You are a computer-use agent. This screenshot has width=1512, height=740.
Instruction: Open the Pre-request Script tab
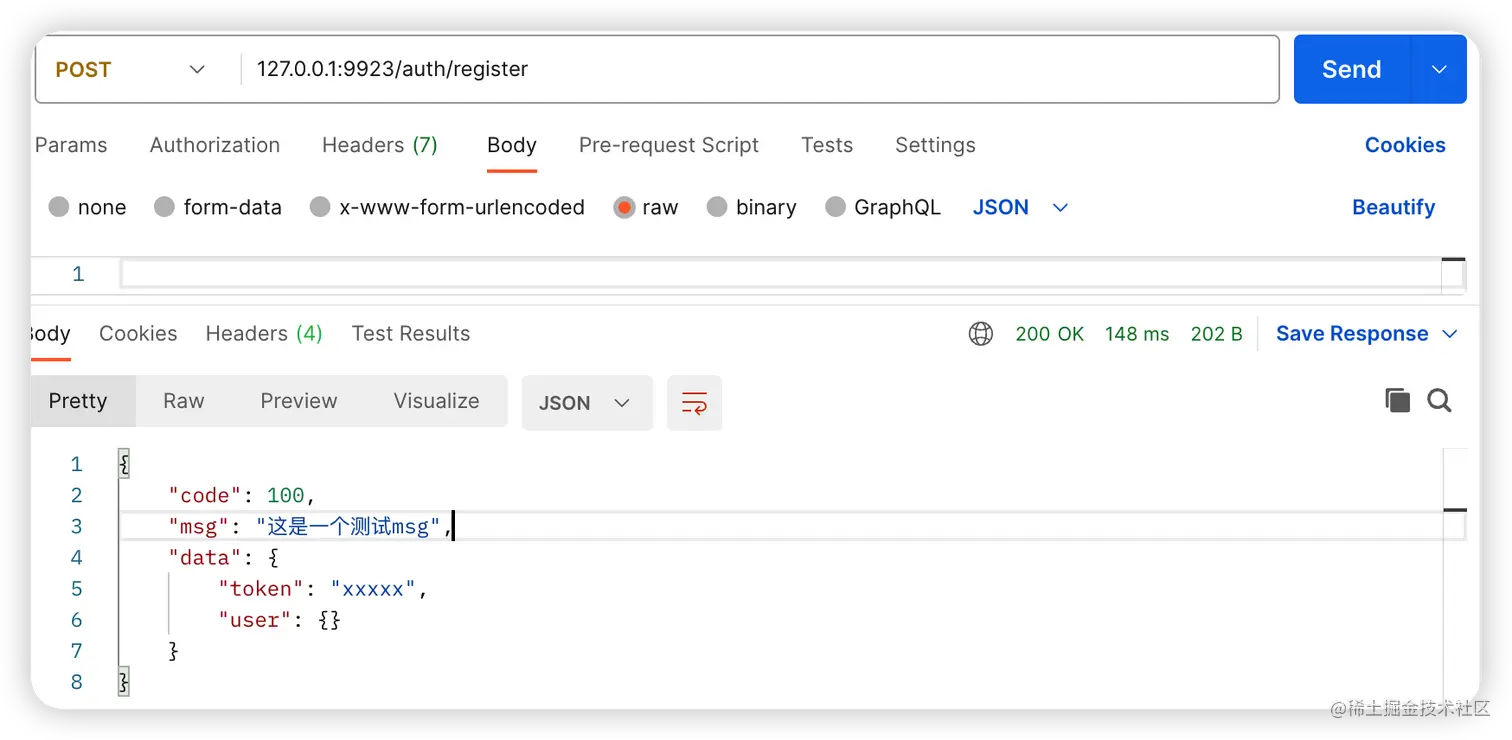pyautogui.click(x=668, y=145)
